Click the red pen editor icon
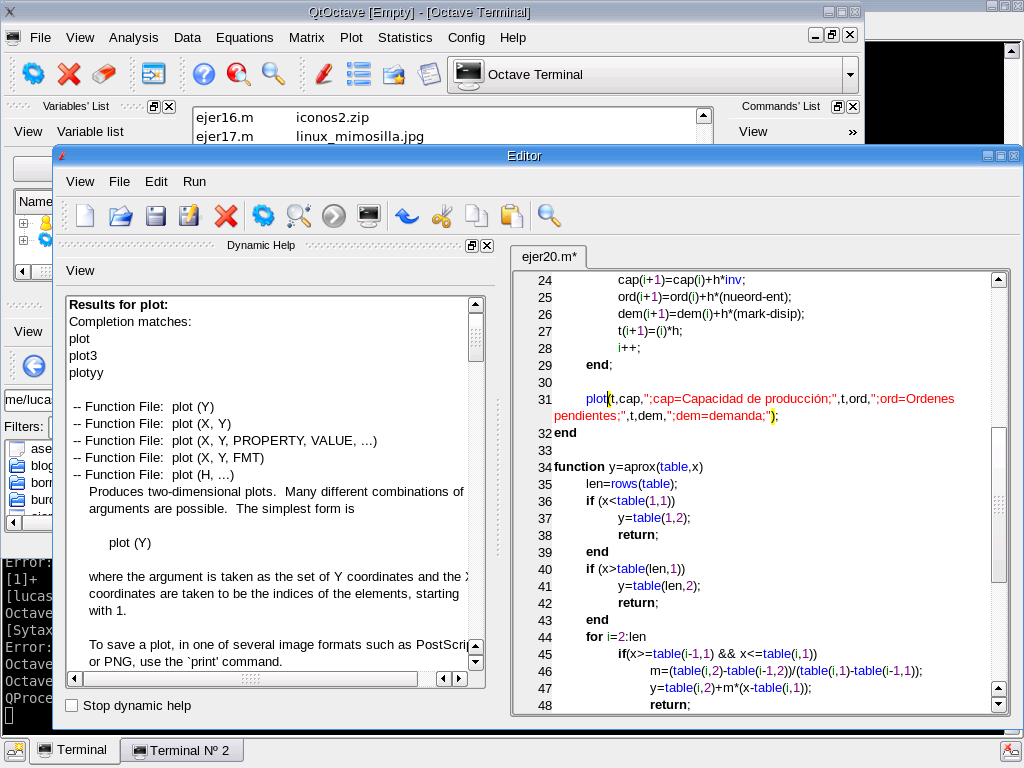The image size is (1024, 768). 323,74
